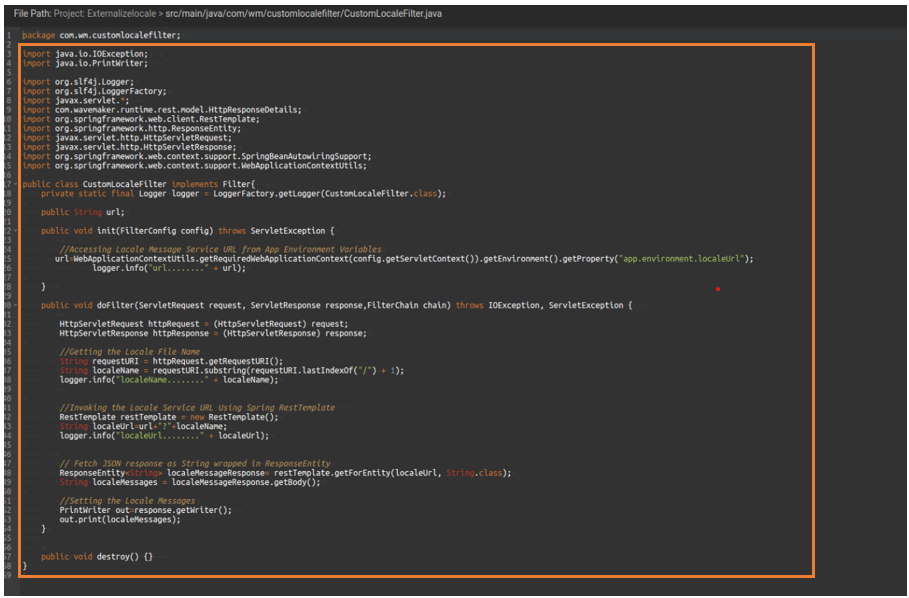Click the out.print(localeMessages) statement
This screenshot has width=909, height=598.
tap(120, 519)
